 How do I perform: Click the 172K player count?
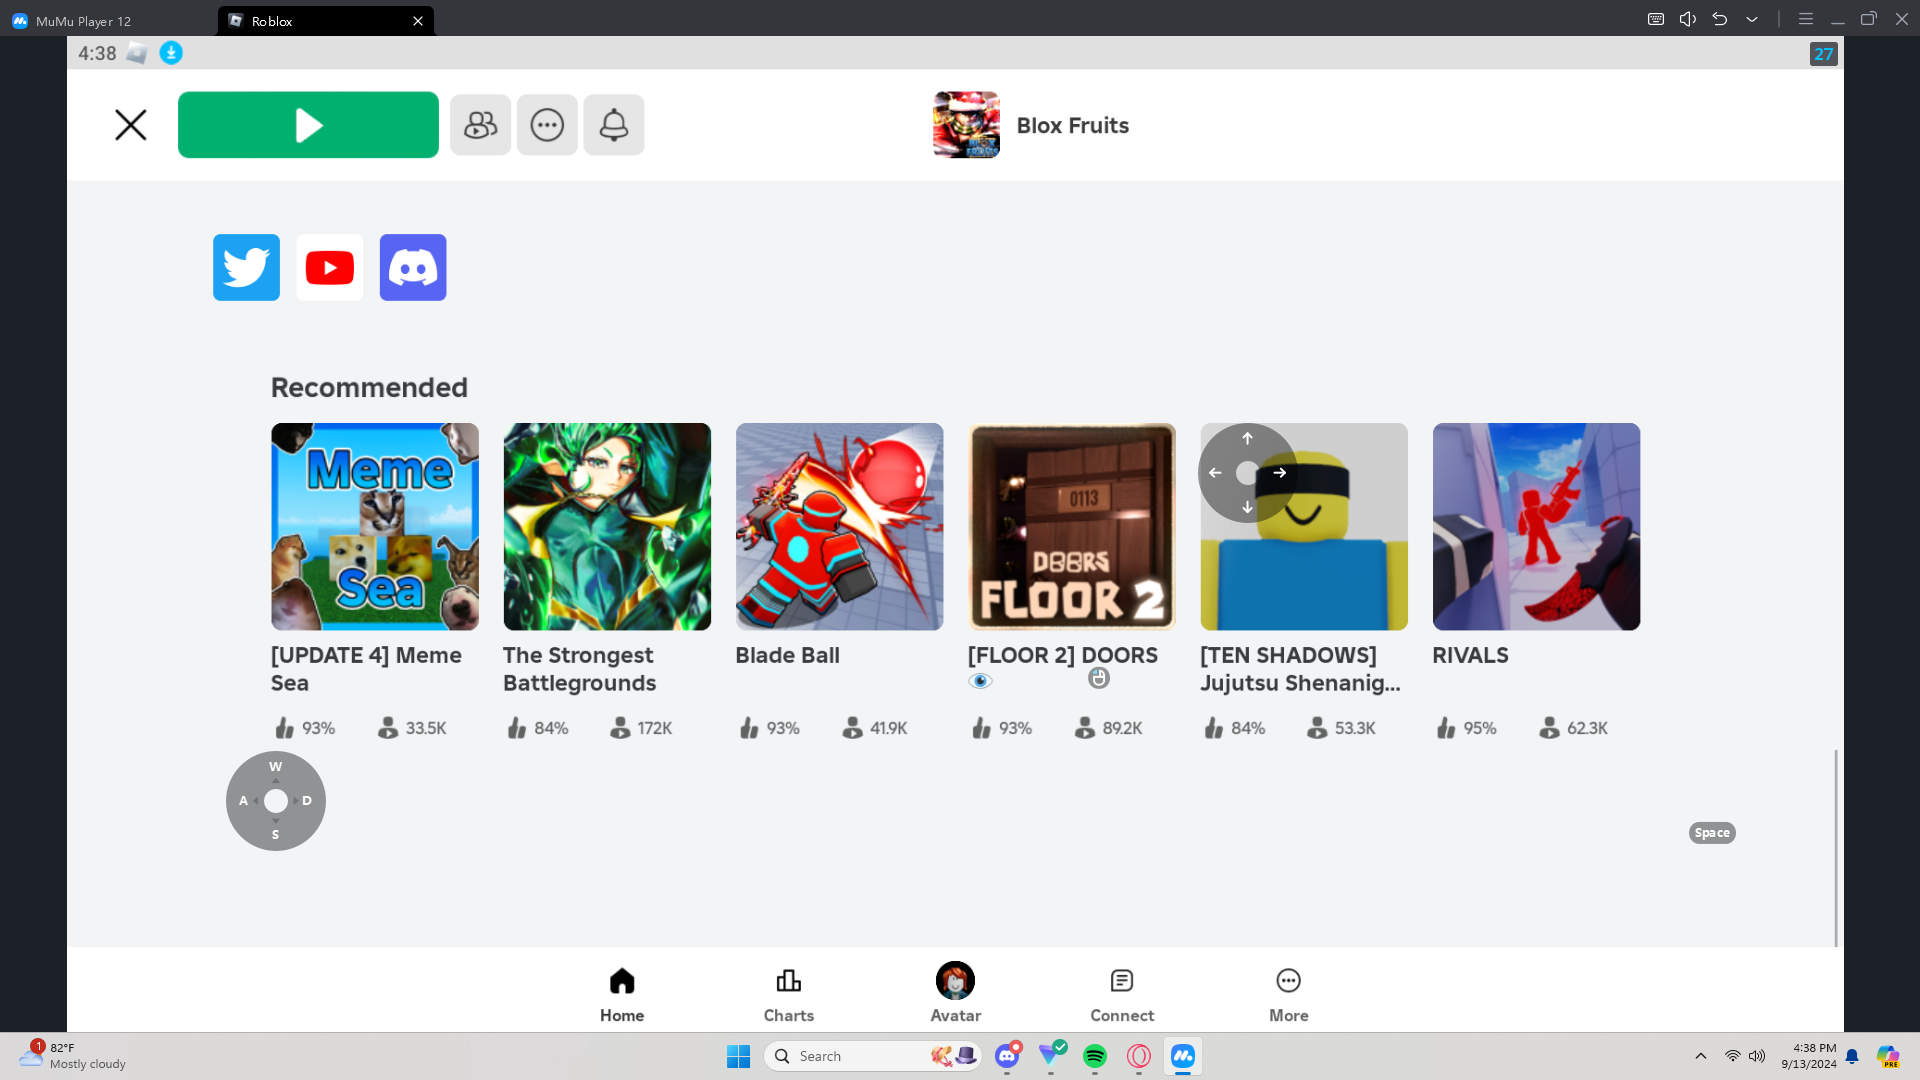[x=641, y=728]
